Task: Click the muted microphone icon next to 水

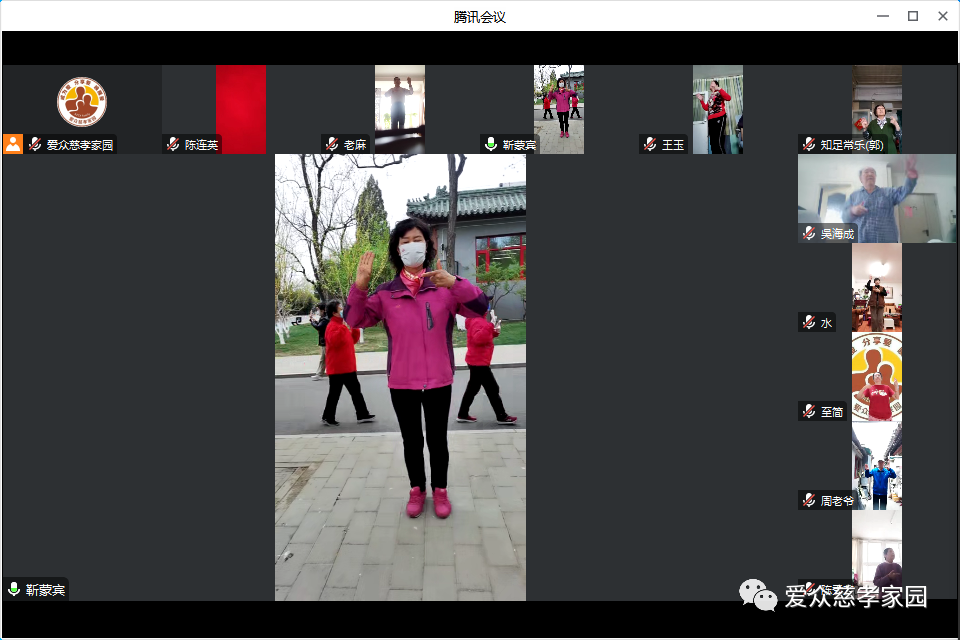Action: pos(809,322)
